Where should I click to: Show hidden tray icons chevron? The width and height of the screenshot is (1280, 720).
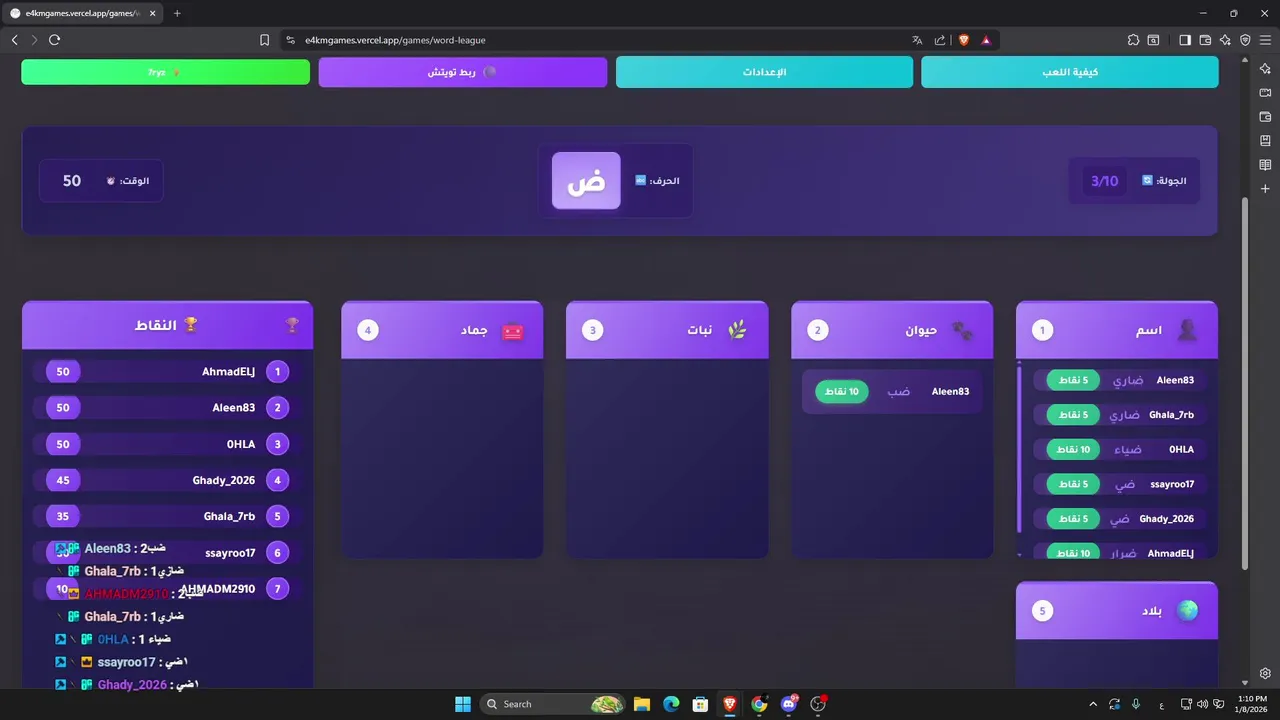click(1093, 704)
